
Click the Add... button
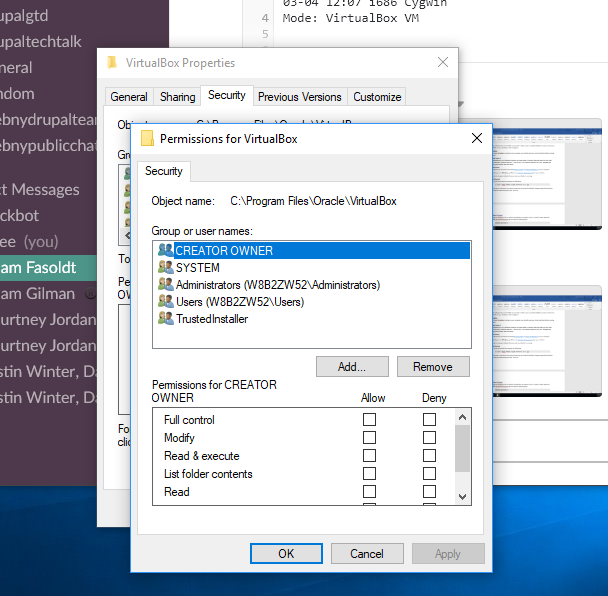click(x=352, y=366)
